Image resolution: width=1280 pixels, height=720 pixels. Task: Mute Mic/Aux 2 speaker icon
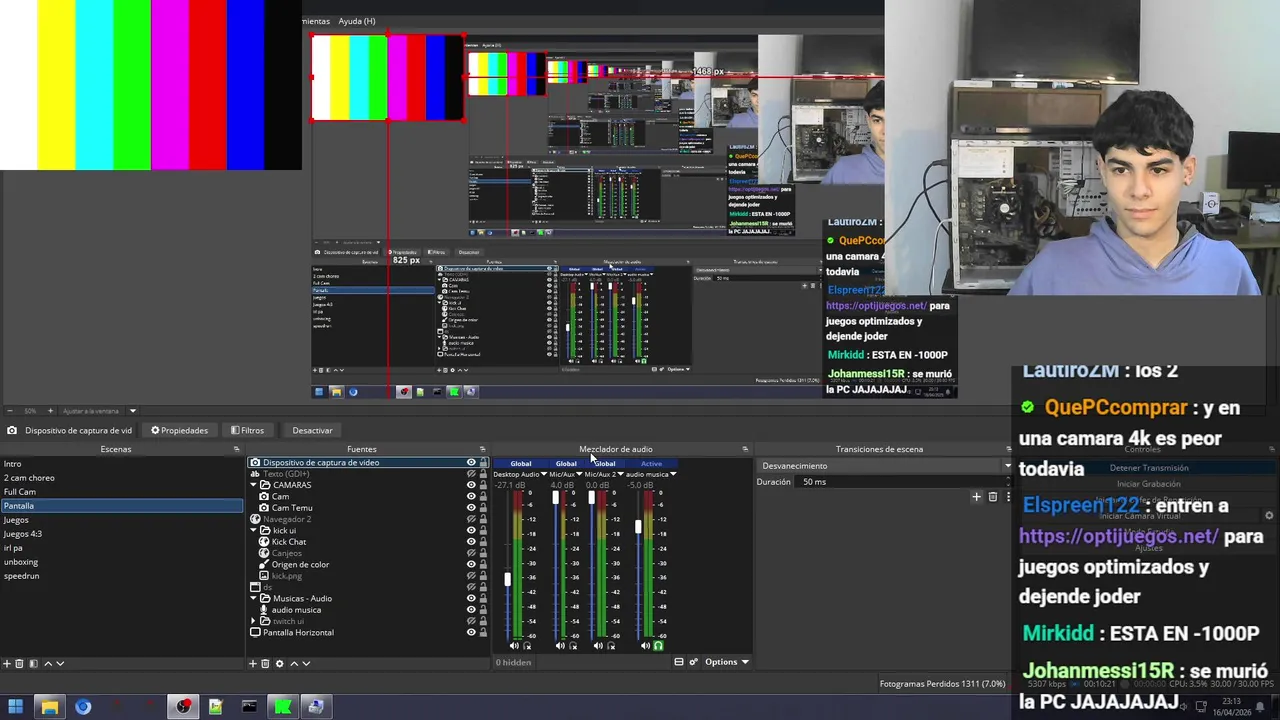[598, 646]
